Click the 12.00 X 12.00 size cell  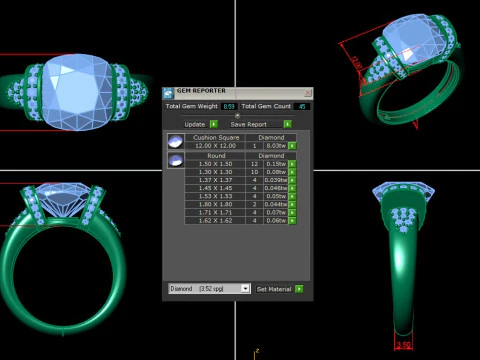(x=215, y=146)
